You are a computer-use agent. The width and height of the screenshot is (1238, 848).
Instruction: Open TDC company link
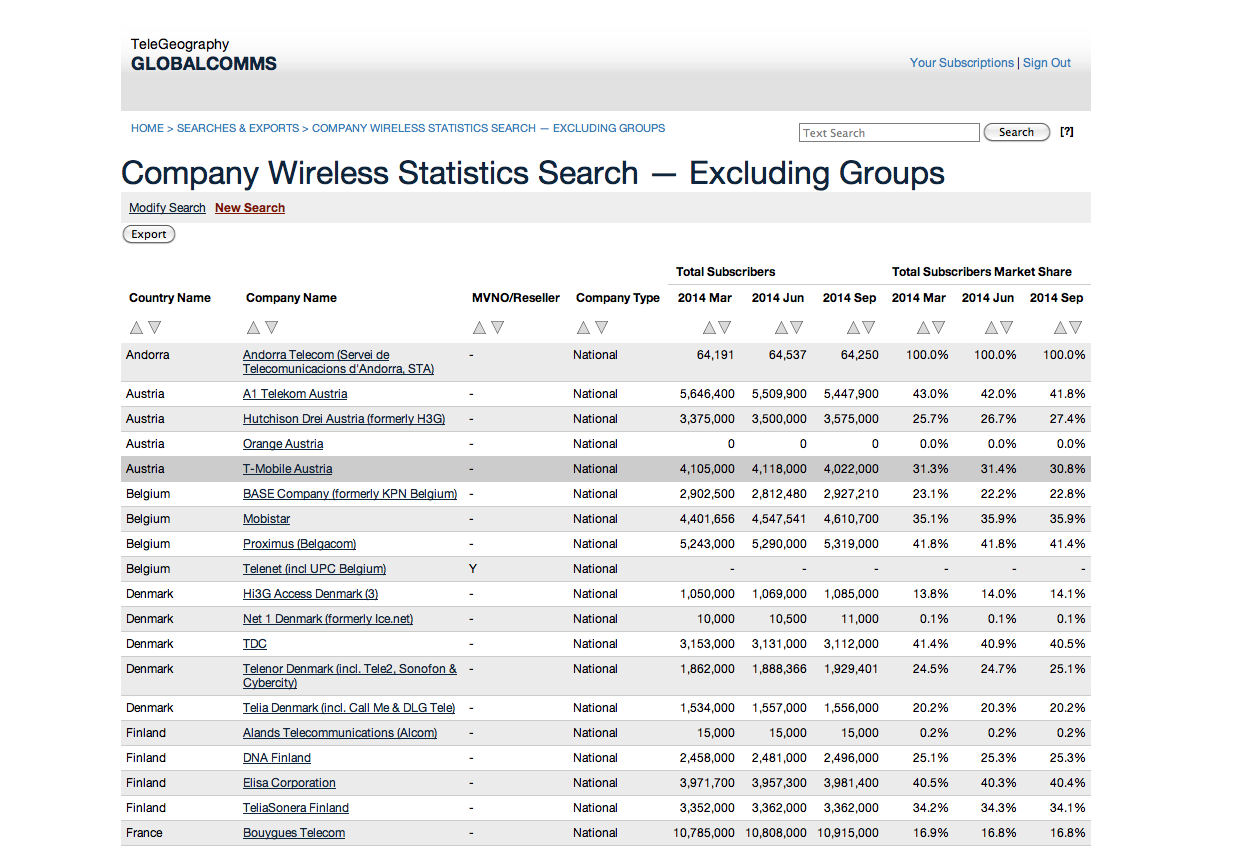point(255,644)
